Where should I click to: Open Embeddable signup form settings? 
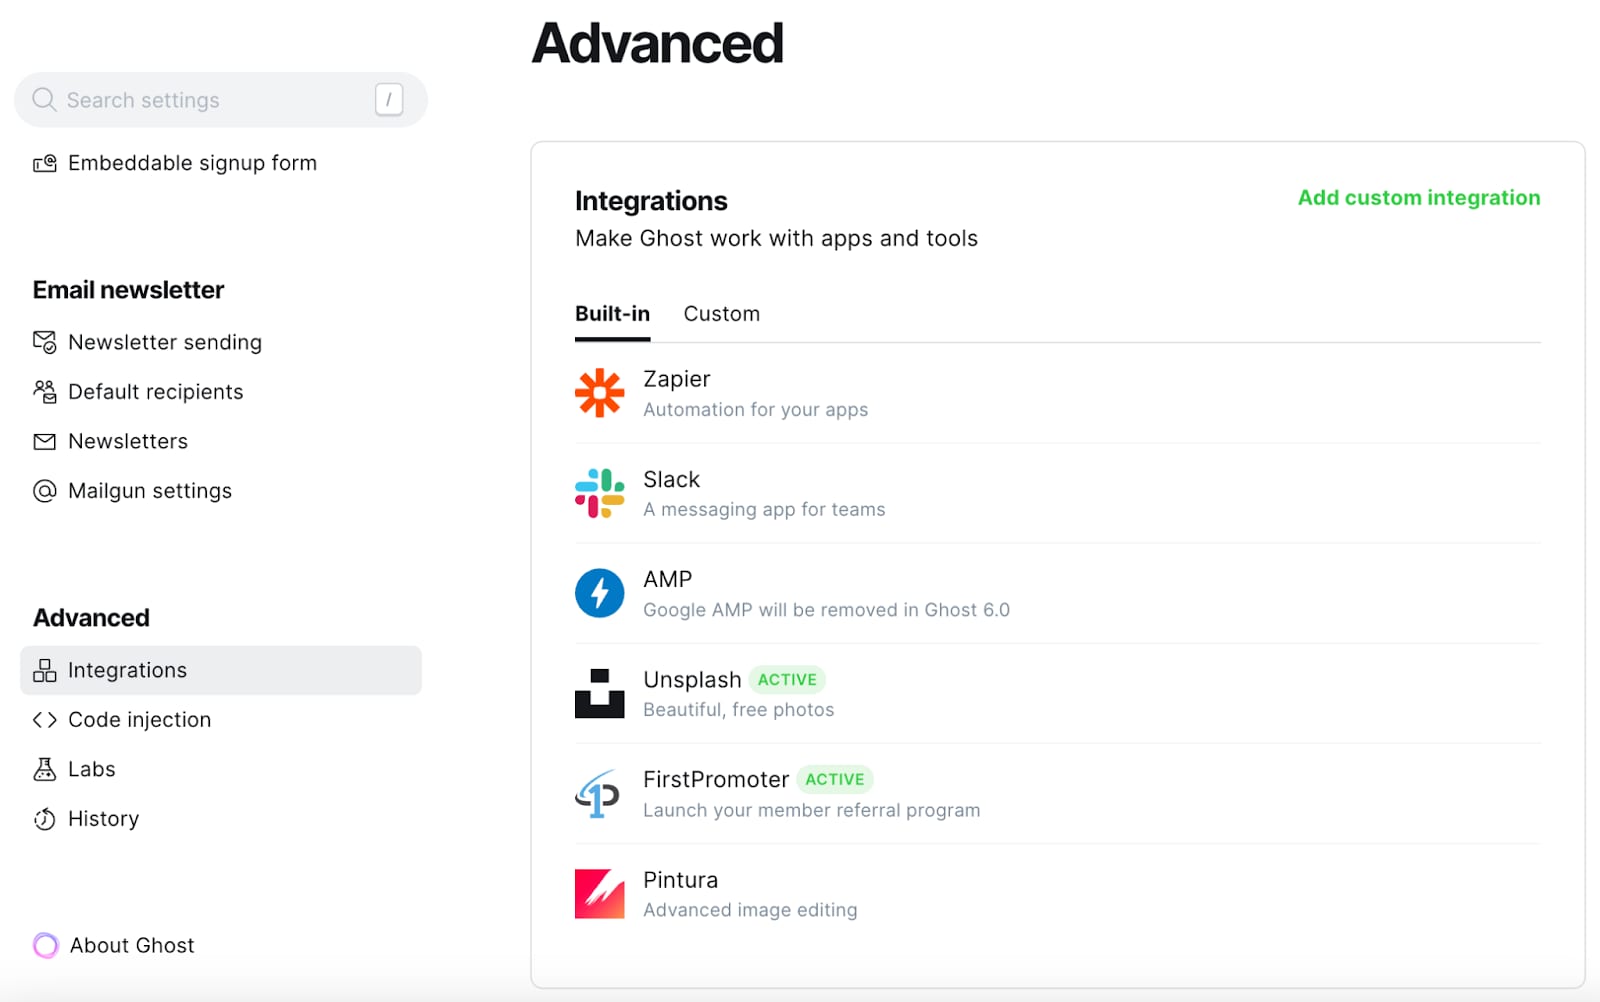192,163
